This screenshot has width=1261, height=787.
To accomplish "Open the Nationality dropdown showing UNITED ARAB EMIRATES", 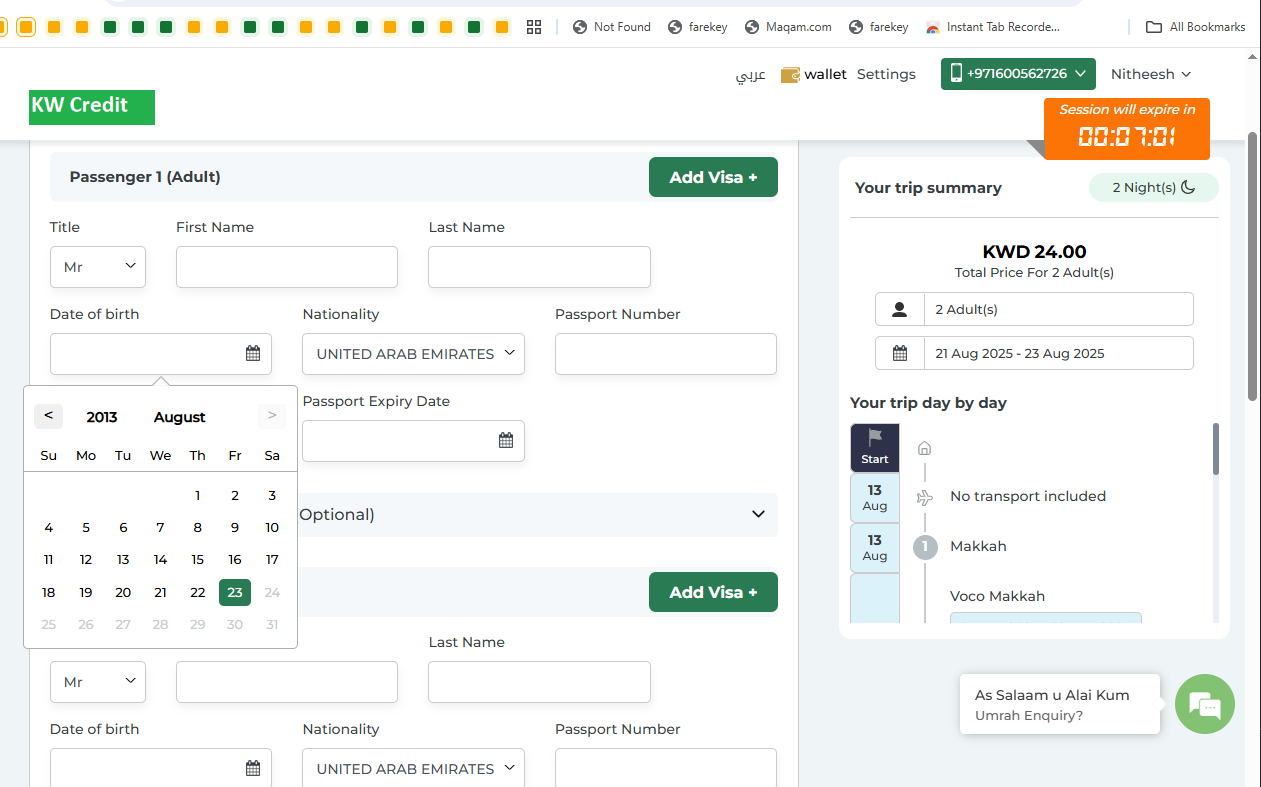I will [x=413, y=354].
